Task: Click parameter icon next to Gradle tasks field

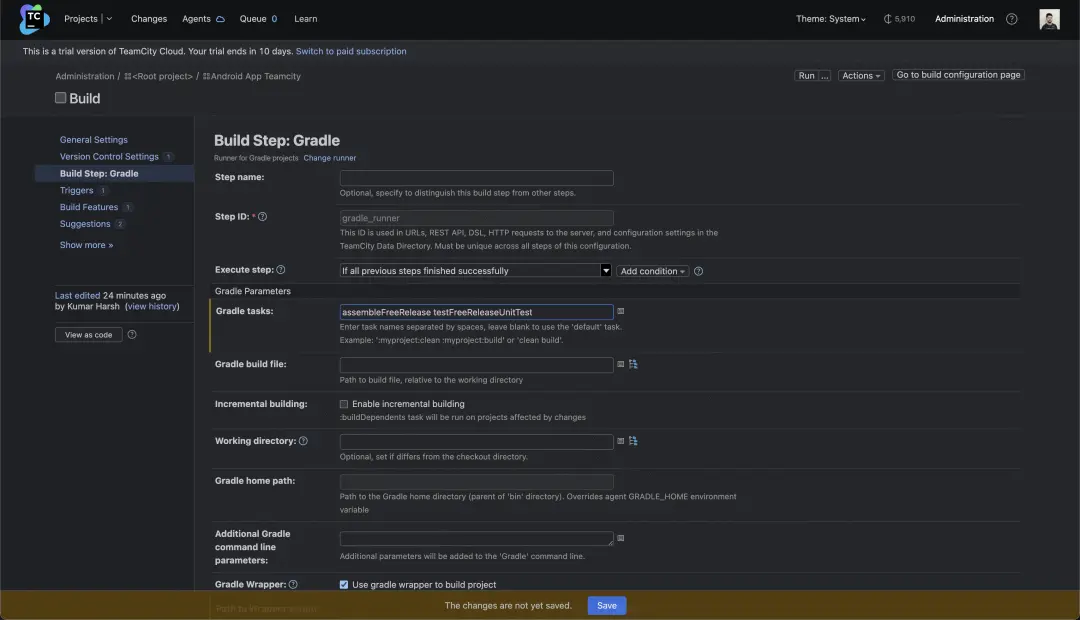Action: [x=621, y=312]
